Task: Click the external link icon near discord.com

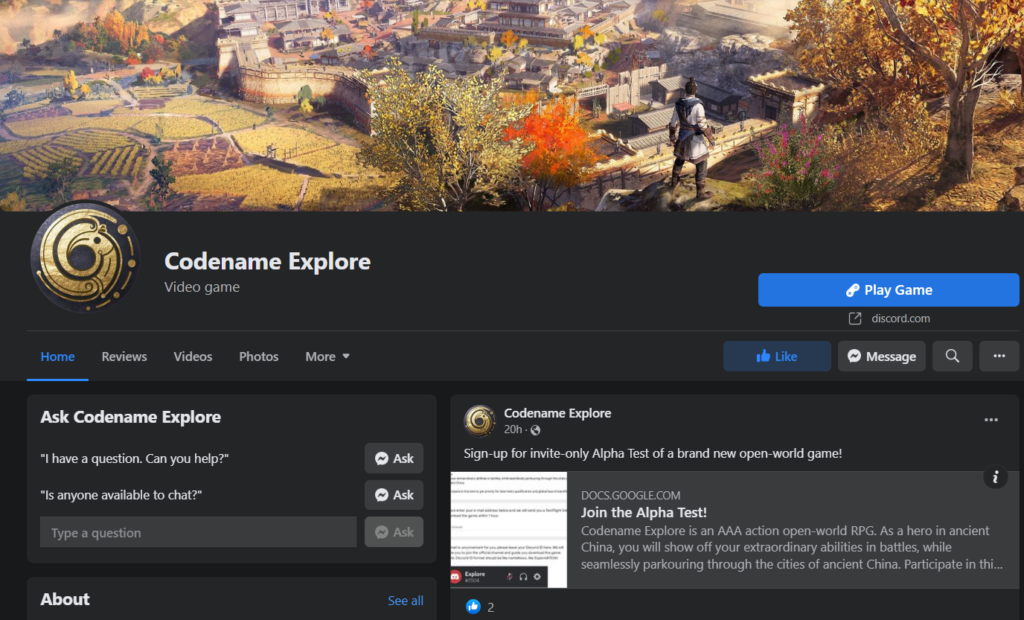Action: click(x=854, y=318)
